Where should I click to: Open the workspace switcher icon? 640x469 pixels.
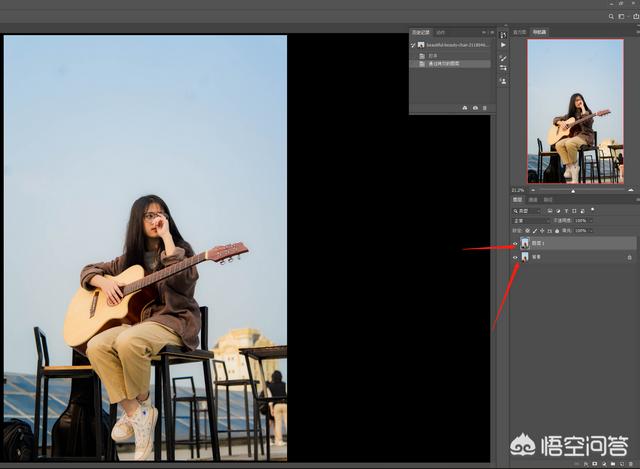coord(622,17)
